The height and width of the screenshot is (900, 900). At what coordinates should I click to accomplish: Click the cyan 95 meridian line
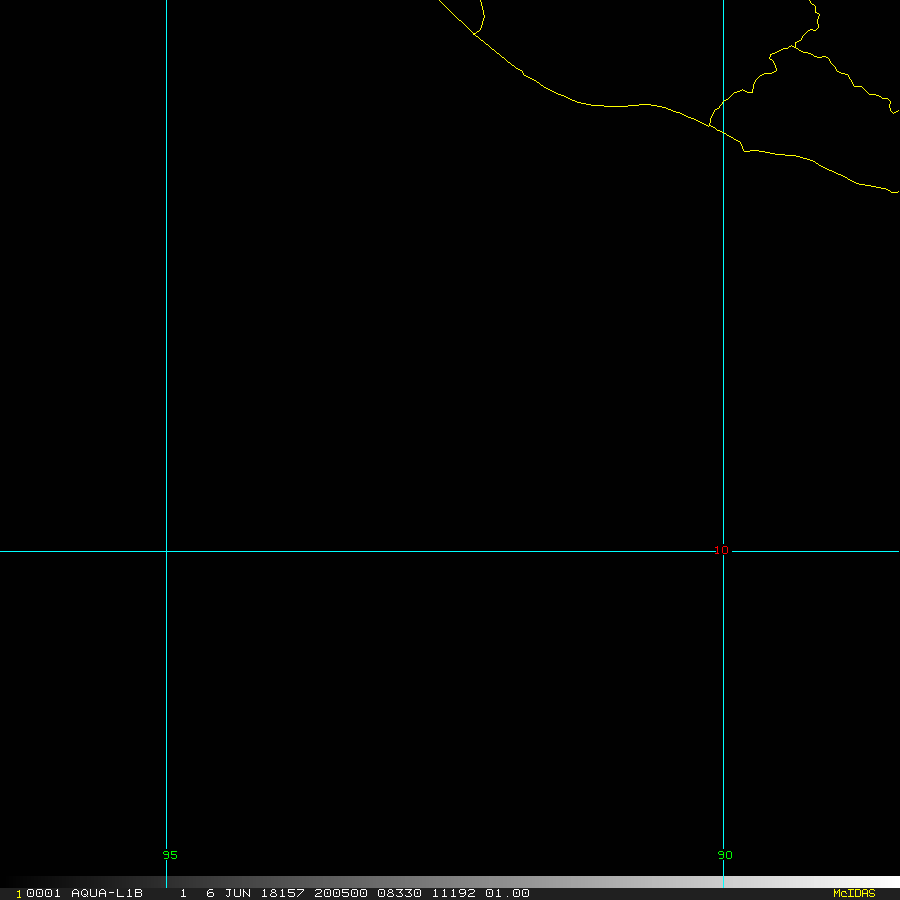[166, 300]
